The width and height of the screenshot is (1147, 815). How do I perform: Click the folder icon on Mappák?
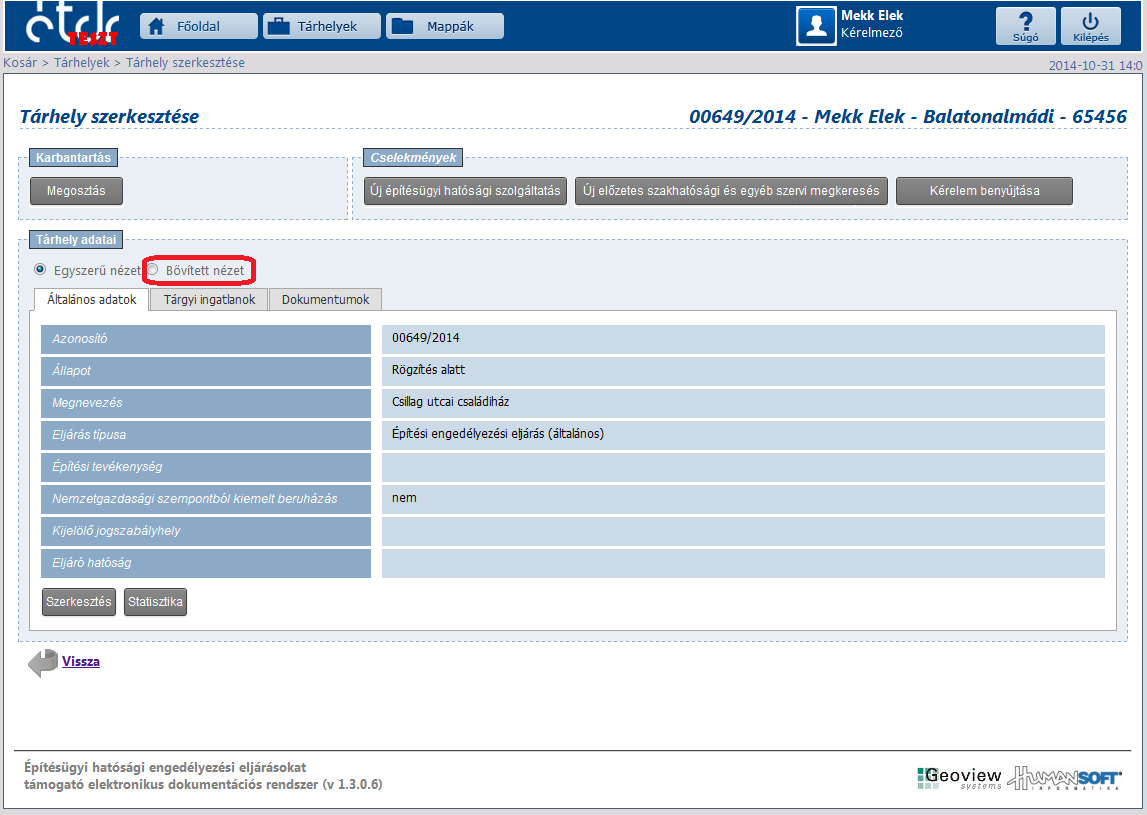tap(402, 26)
